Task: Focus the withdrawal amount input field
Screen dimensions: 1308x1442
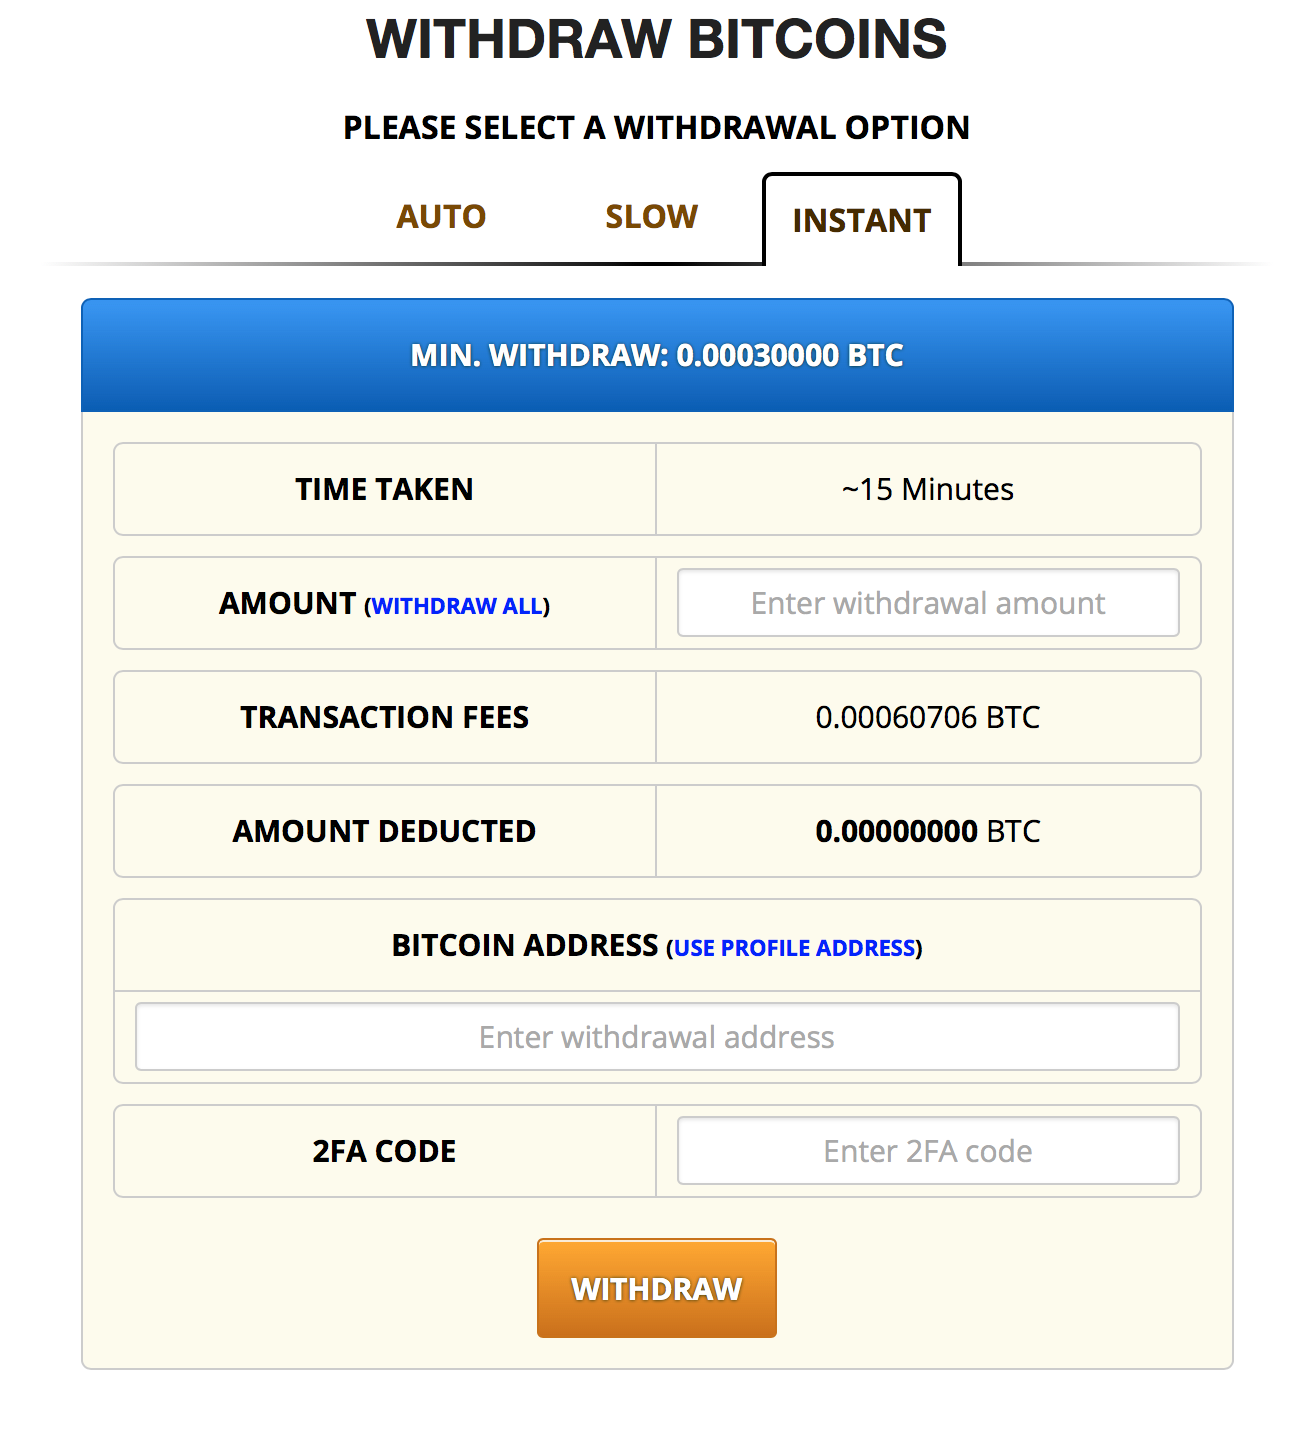Action: tap(928, 603)
